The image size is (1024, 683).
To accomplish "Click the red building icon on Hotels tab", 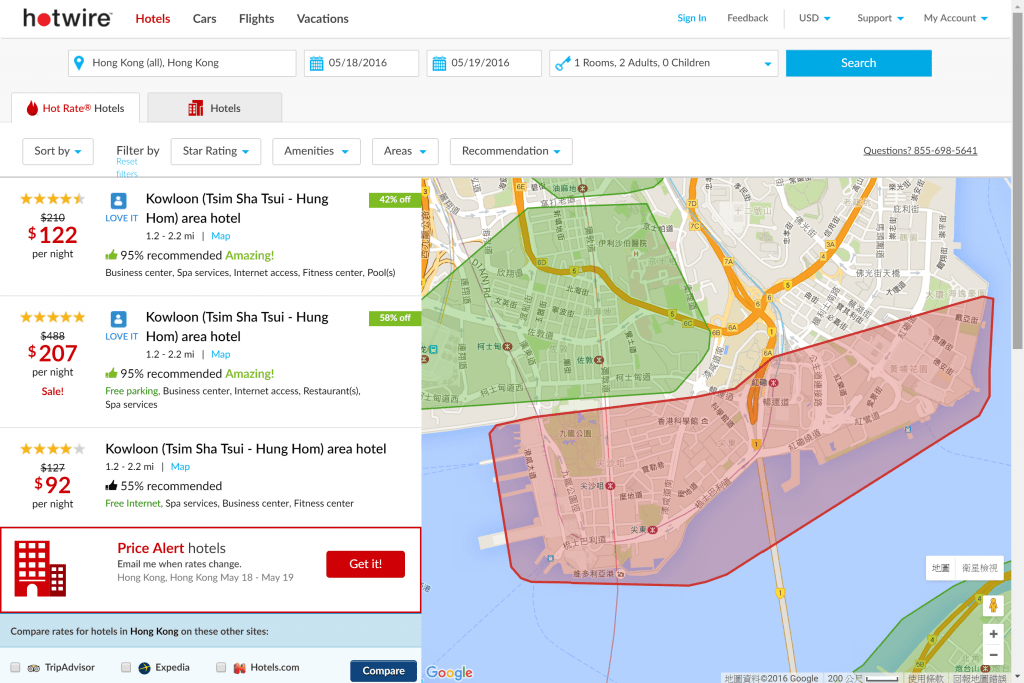I will [195, 108].
